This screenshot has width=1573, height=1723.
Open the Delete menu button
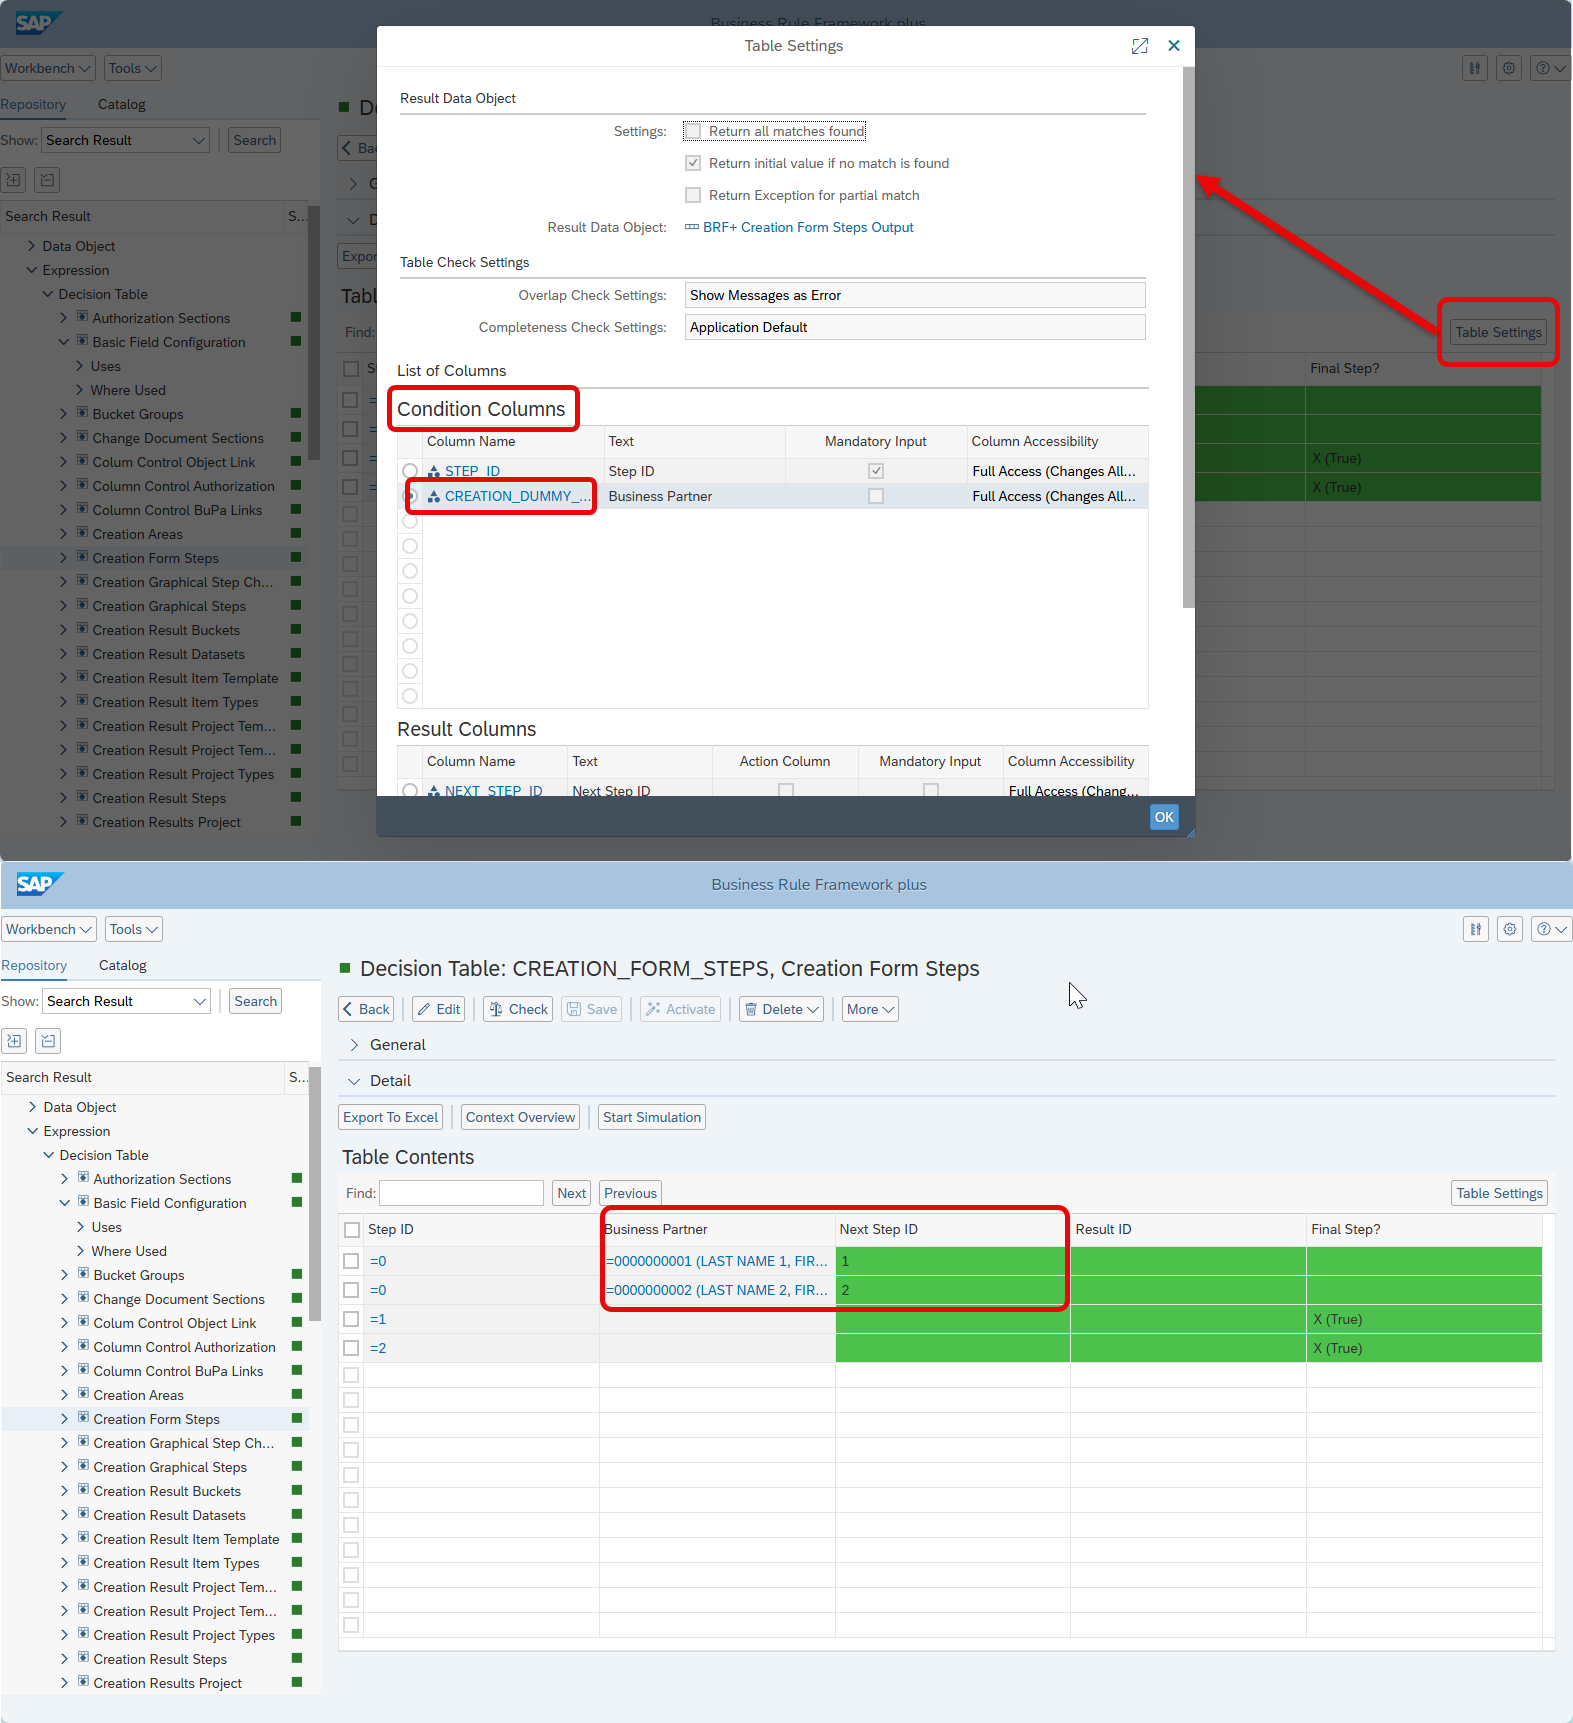[x=782, y=1009]
